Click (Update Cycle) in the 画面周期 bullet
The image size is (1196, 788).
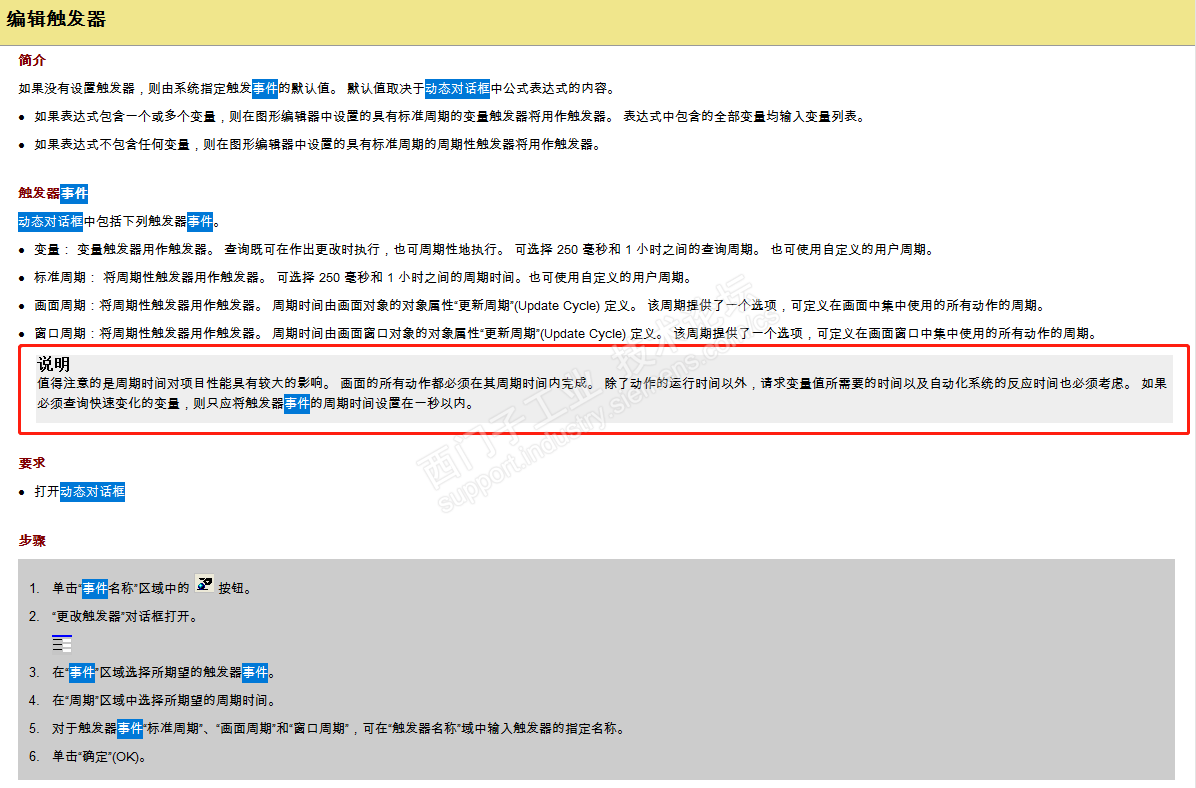[558, 306]
